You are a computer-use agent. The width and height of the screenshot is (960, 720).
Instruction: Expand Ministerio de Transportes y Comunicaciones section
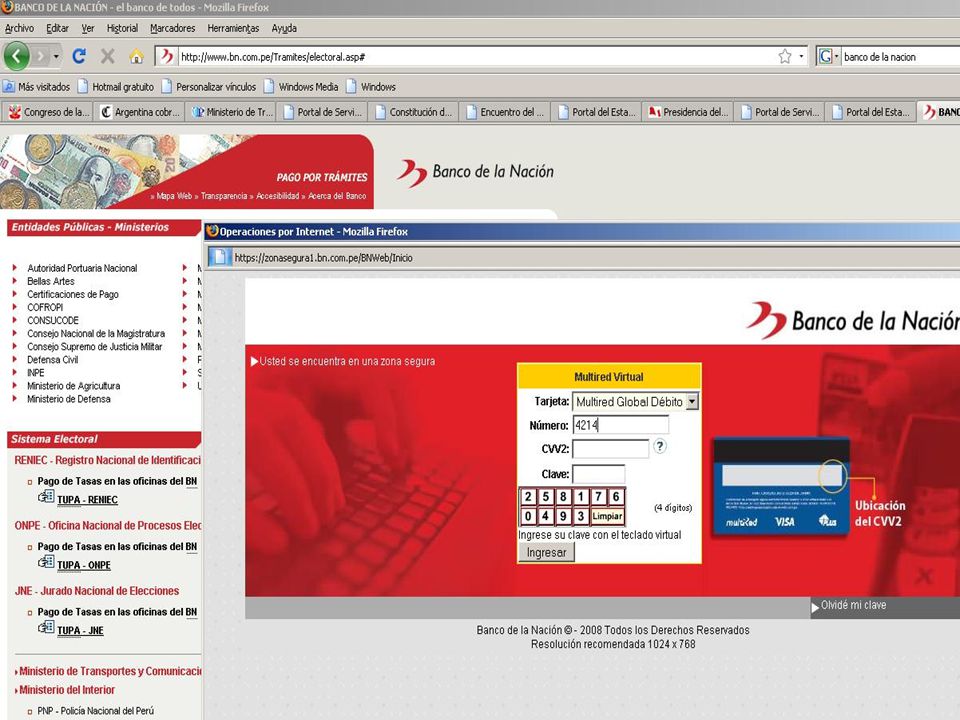110,671
